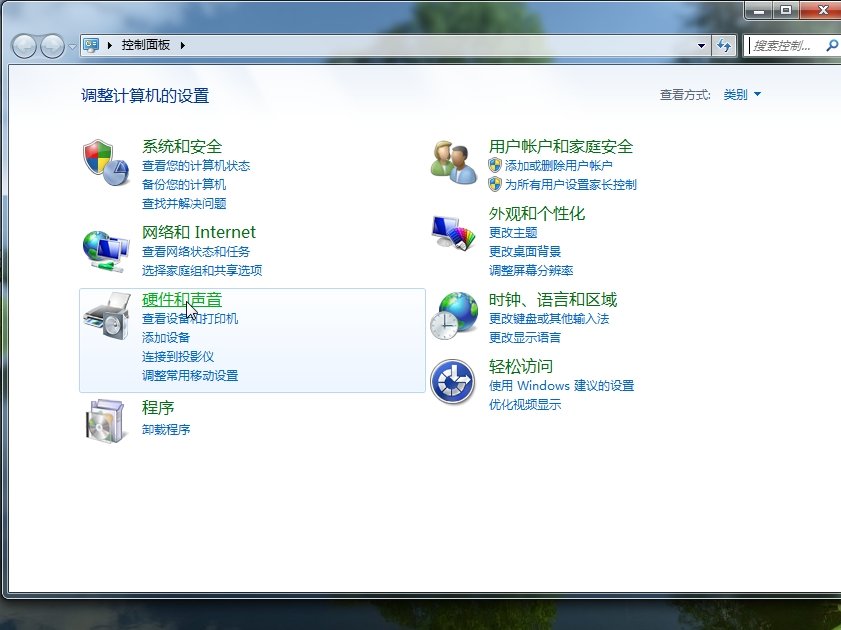The width and height of the screenshot is (841, 630).
Task: Click 查找并解决问题
Action: [185, 204]
